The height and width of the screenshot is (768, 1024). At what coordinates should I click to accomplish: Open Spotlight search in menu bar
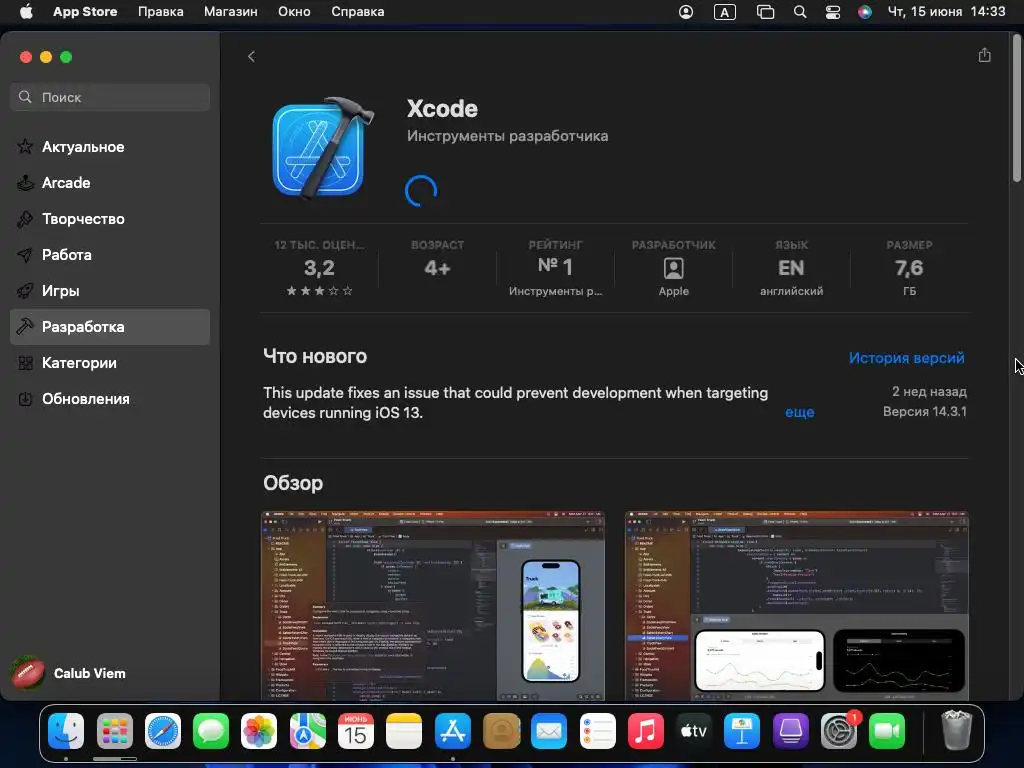(x=800, y=12)
